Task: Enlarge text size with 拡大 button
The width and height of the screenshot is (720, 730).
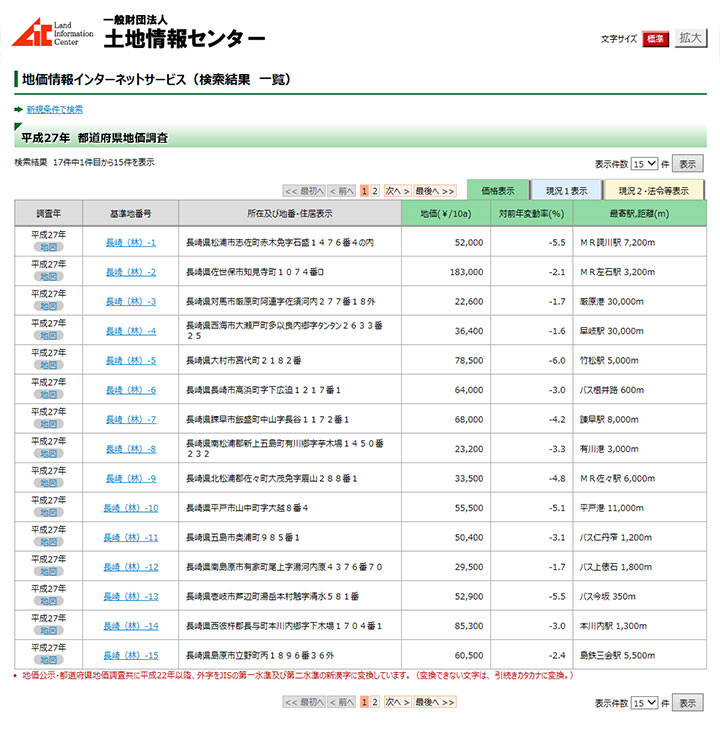Action: tap(690, 38)
